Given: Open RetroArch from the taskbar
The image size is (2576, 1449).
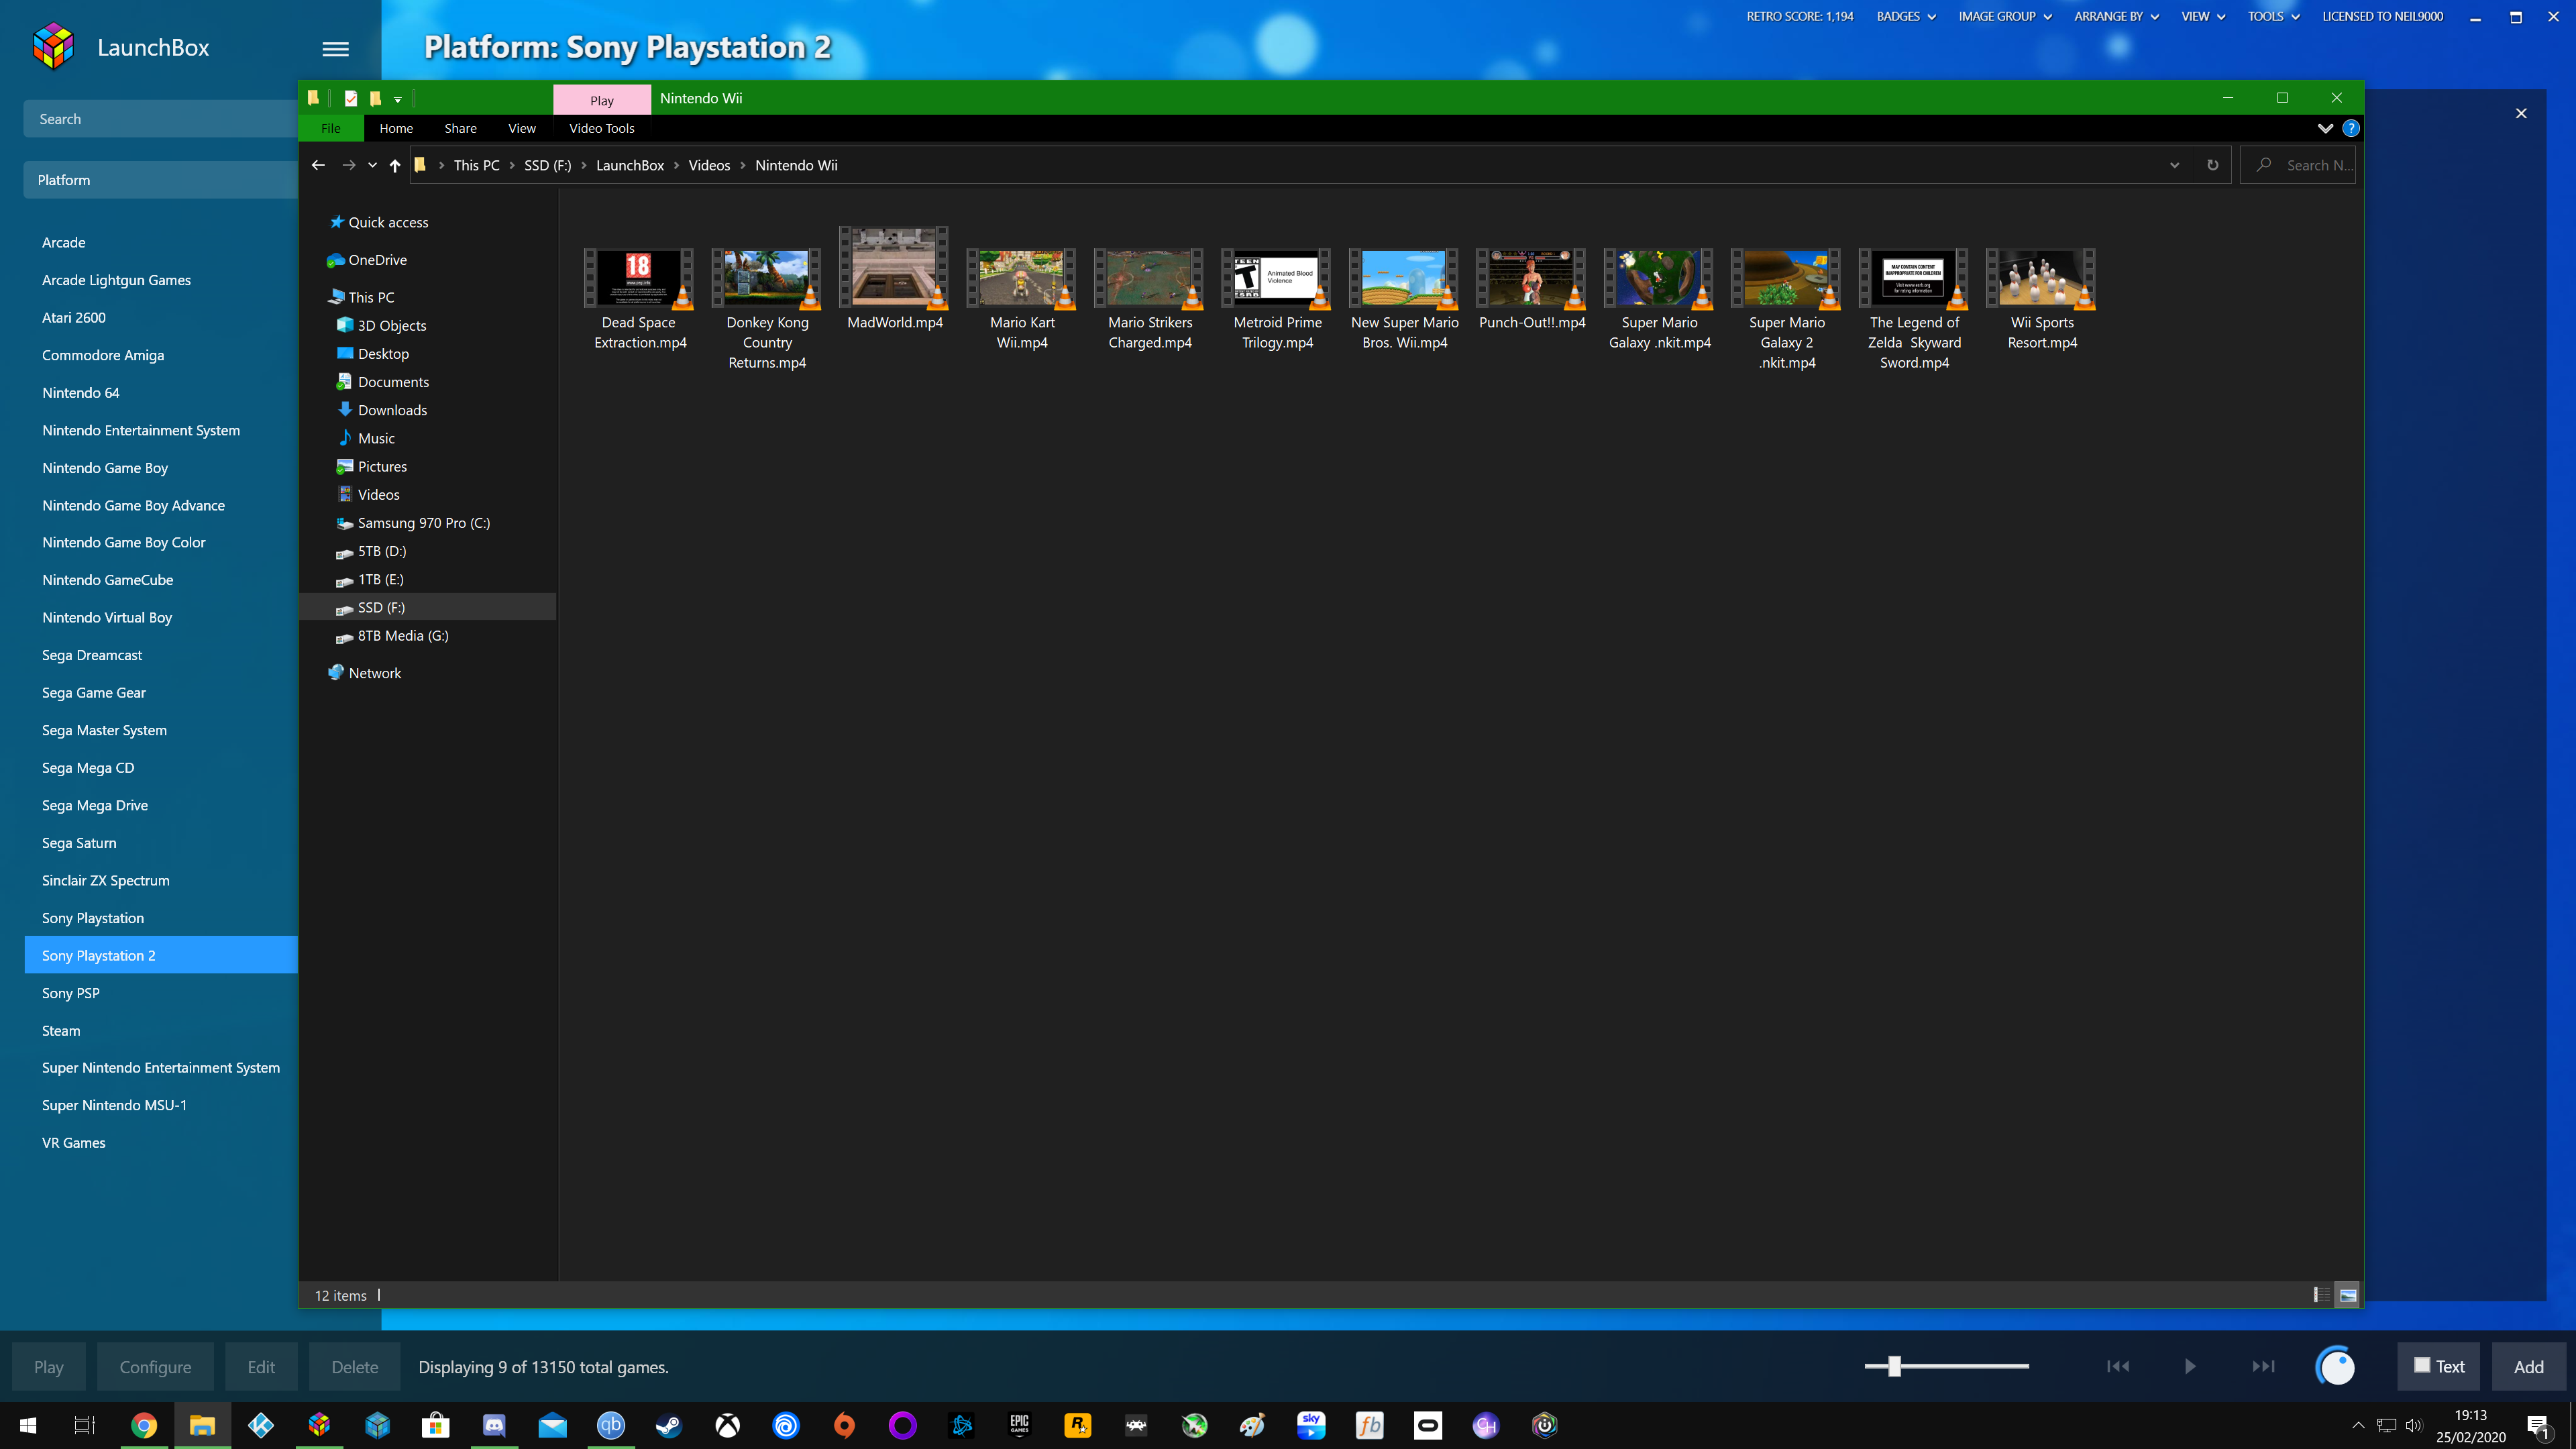Looking at the screenshot, I should click(x=1136, y=1425).
